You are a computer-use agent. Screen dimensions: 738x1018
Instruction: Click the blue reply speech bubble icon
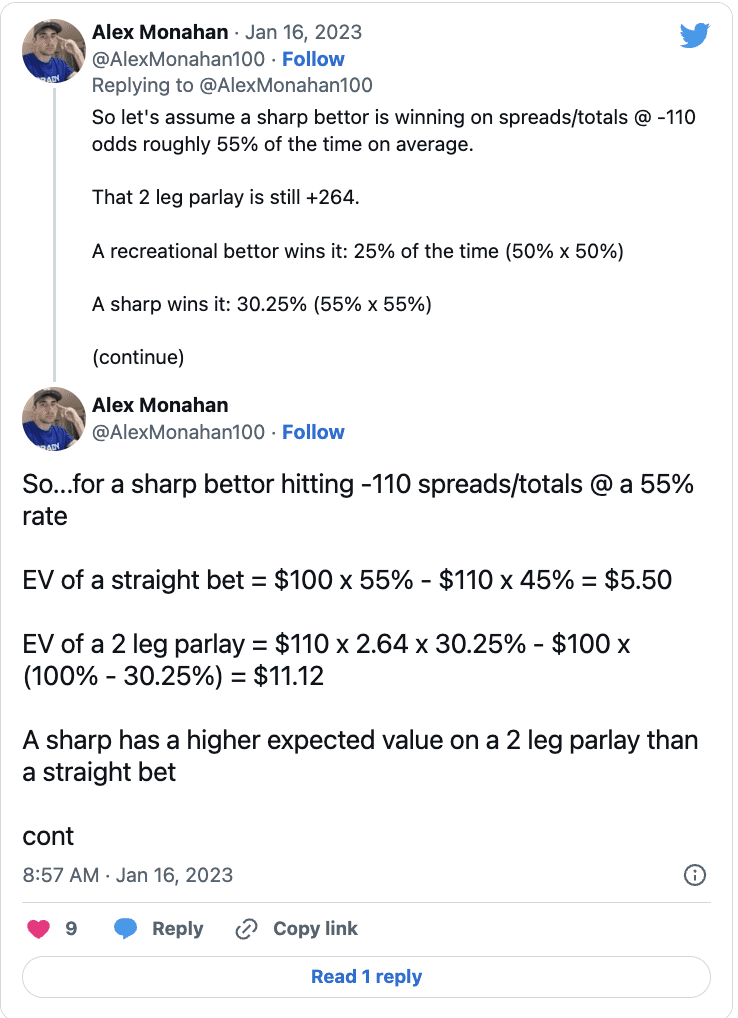tap(125, 929)
